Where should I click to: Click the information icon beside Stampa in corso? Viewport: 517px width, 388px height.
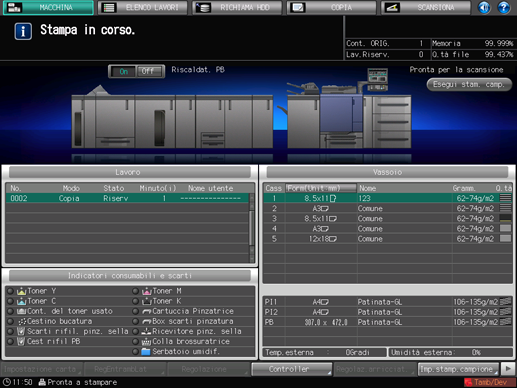23,31
